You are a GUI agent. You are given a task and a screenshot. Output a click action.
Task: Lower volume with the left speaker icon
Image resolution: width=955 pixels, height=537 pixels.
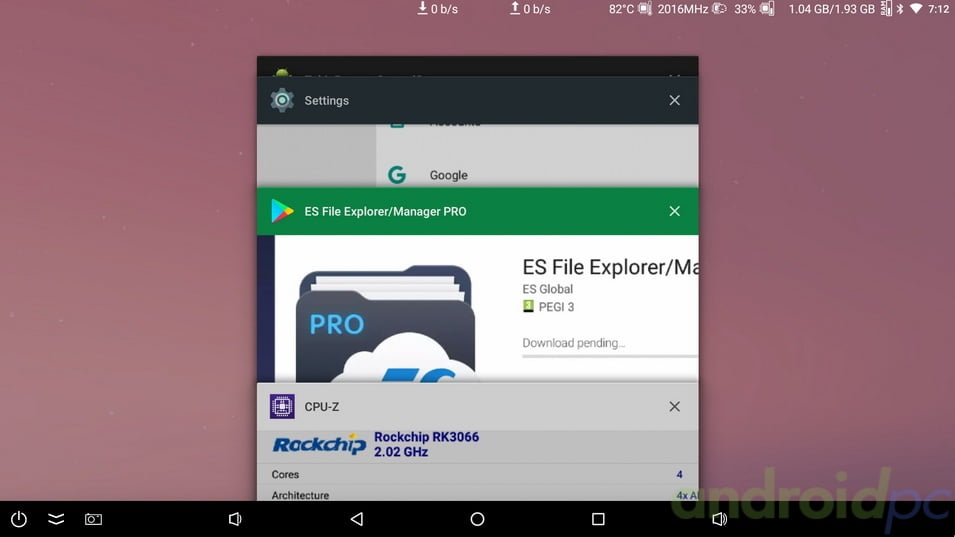(x=235, y=519)
